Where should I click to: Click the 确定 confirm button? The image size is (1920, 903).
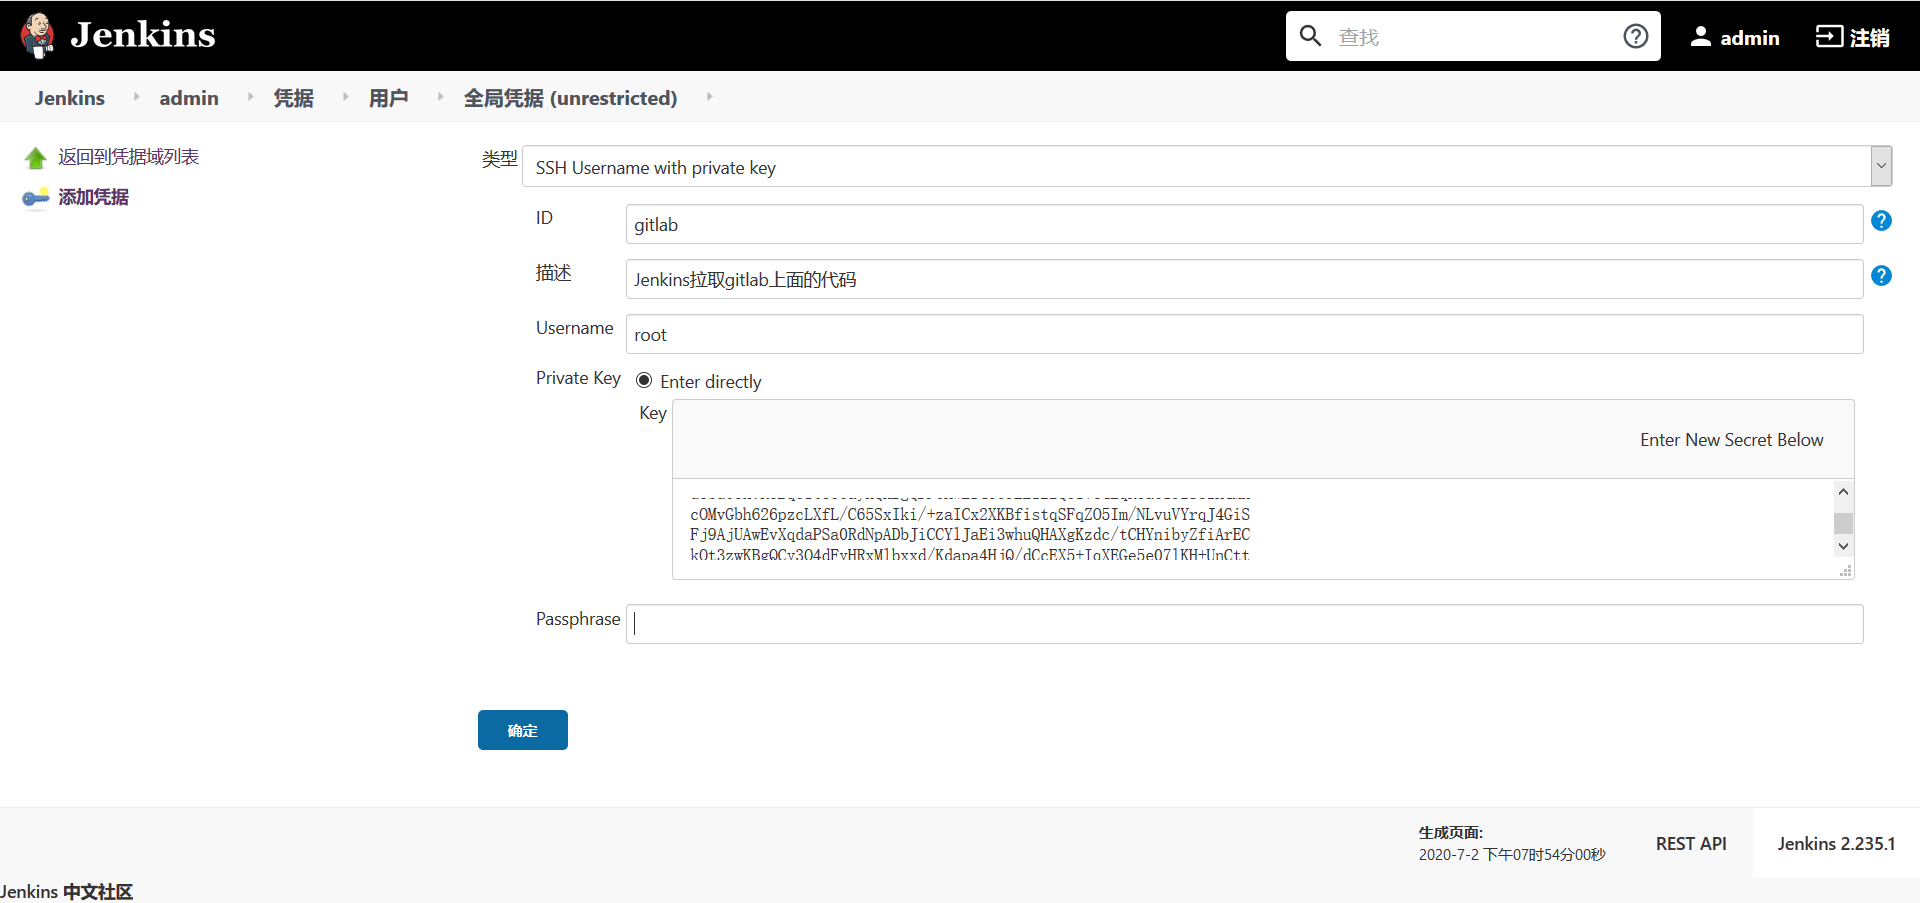click(x=523, y=730)
